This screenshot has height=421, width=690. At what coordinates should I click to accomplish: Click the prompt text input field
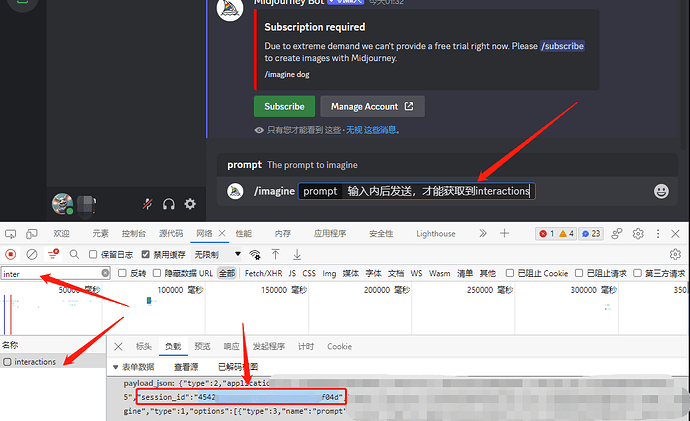tap(416, 191)
